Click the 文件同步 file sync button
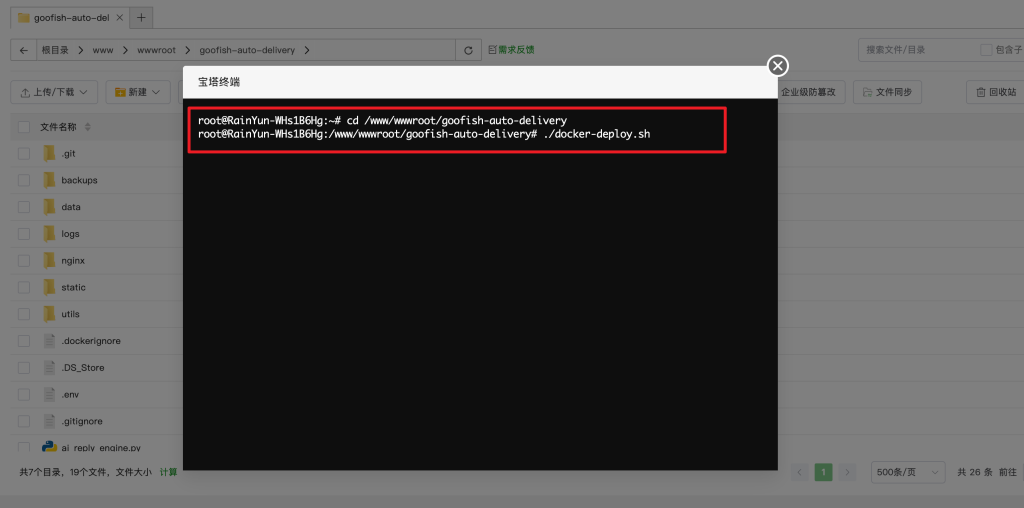 [x=887, y=92]
